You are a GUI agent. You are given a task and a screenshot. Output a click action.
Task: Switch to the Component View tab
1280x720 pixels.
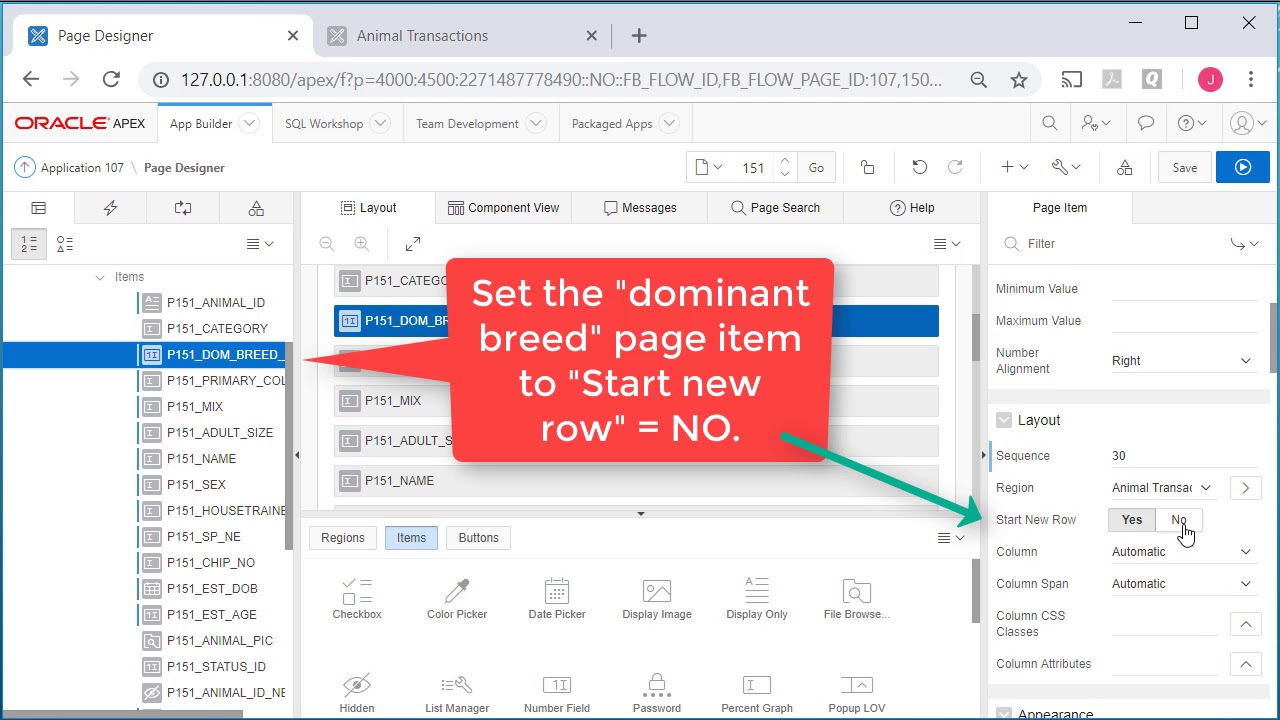coord(503,208)
